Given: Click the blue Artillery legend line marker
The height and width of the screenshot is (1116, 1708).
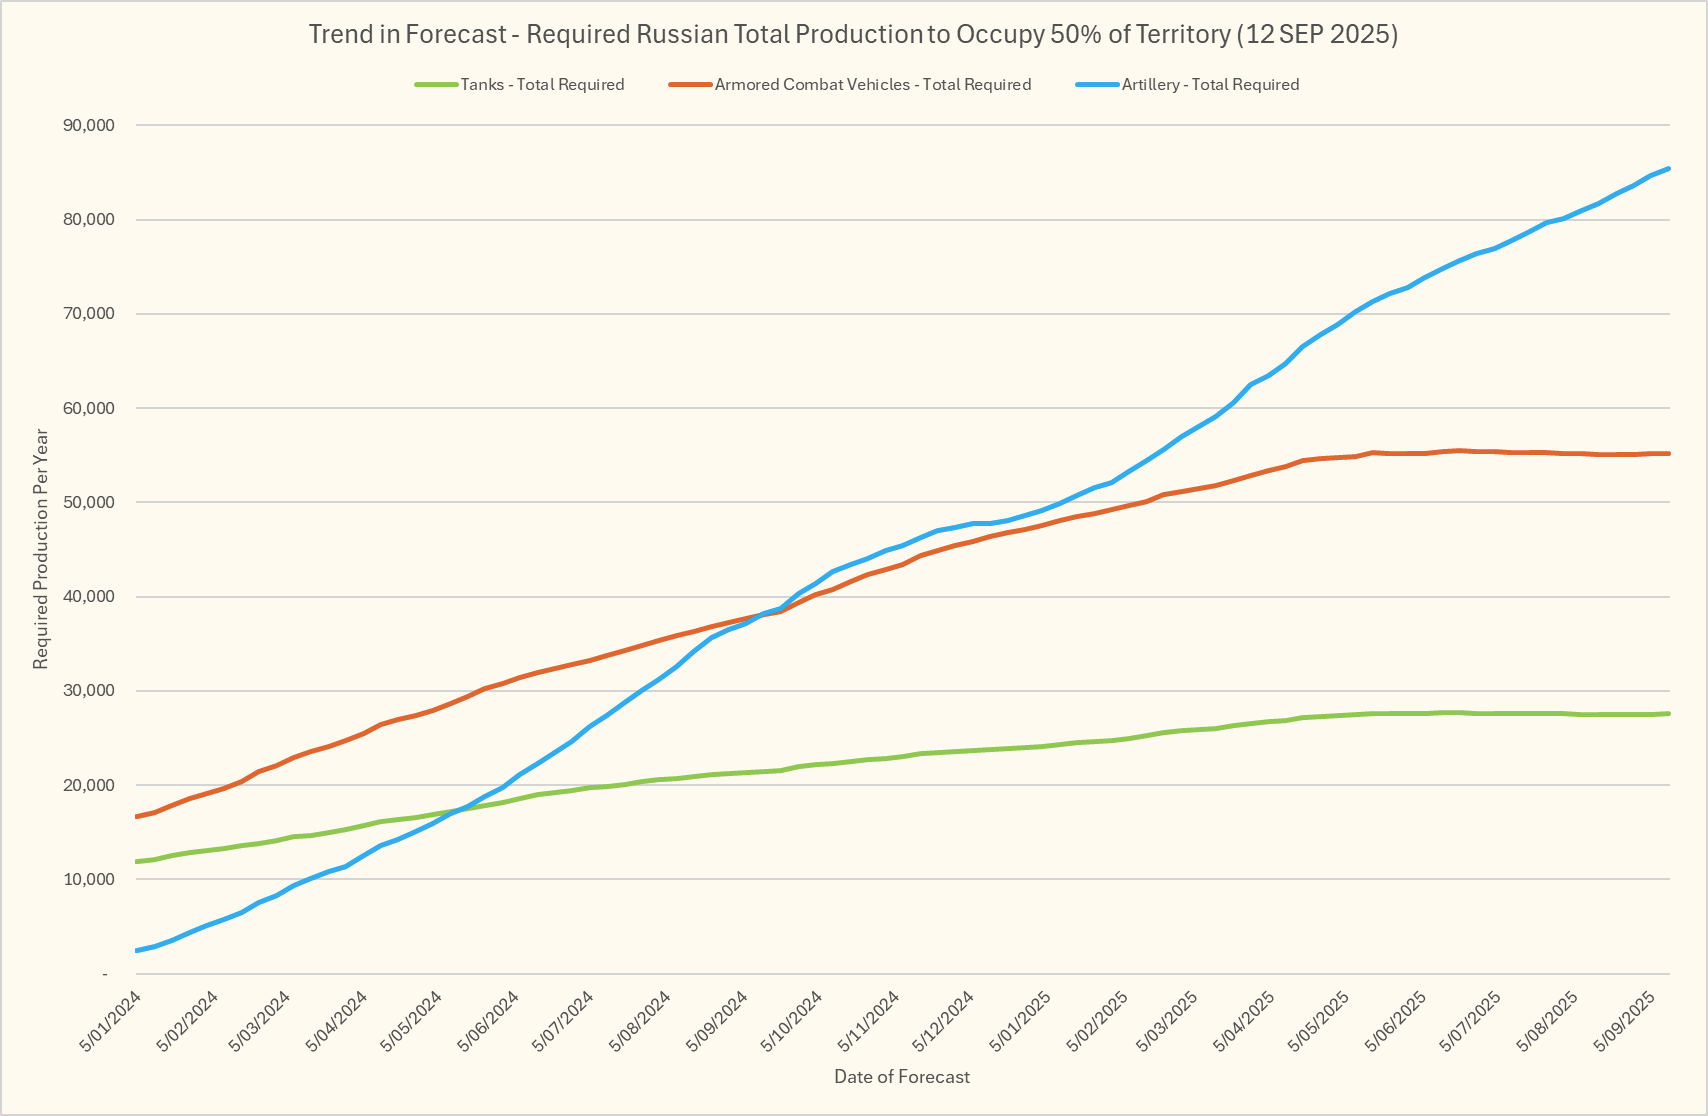Looking at the screenshot, I should (x=1097, y=85).
